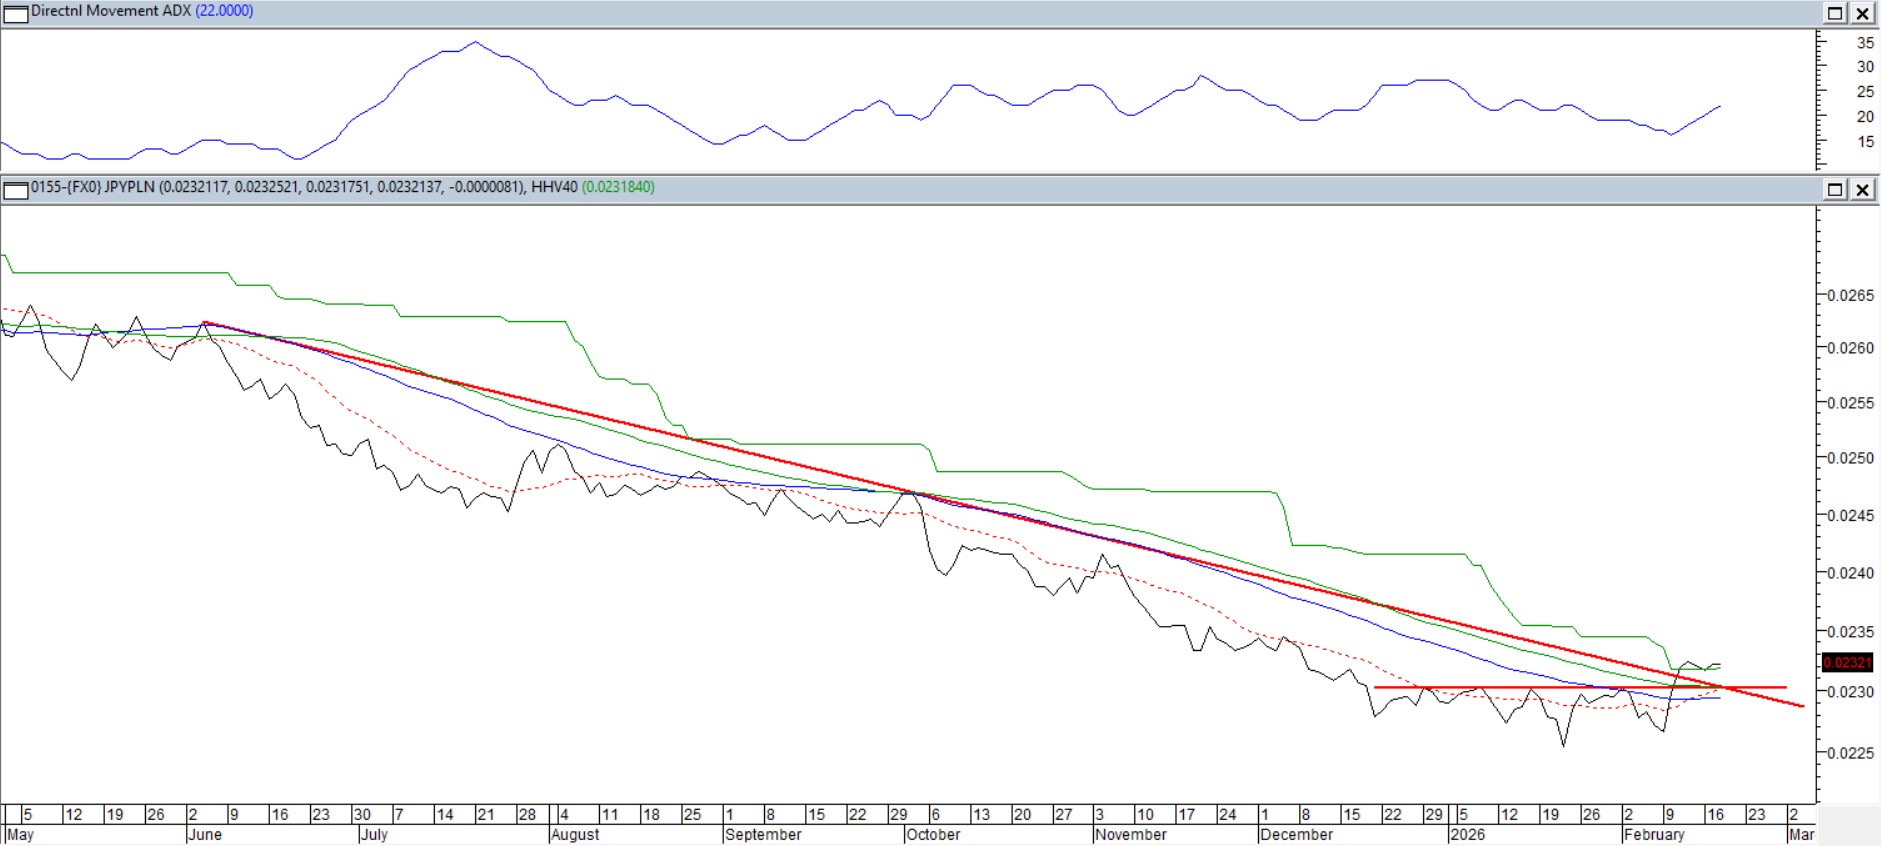Click the 35 level on ADX scale
1881x846 pixels.
coord(1865,43)
